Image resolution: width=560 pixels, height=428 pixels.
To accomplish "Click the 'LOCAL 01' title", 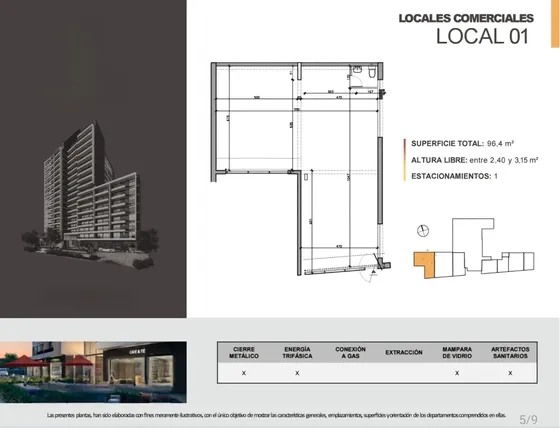I will tap(482, 36).
